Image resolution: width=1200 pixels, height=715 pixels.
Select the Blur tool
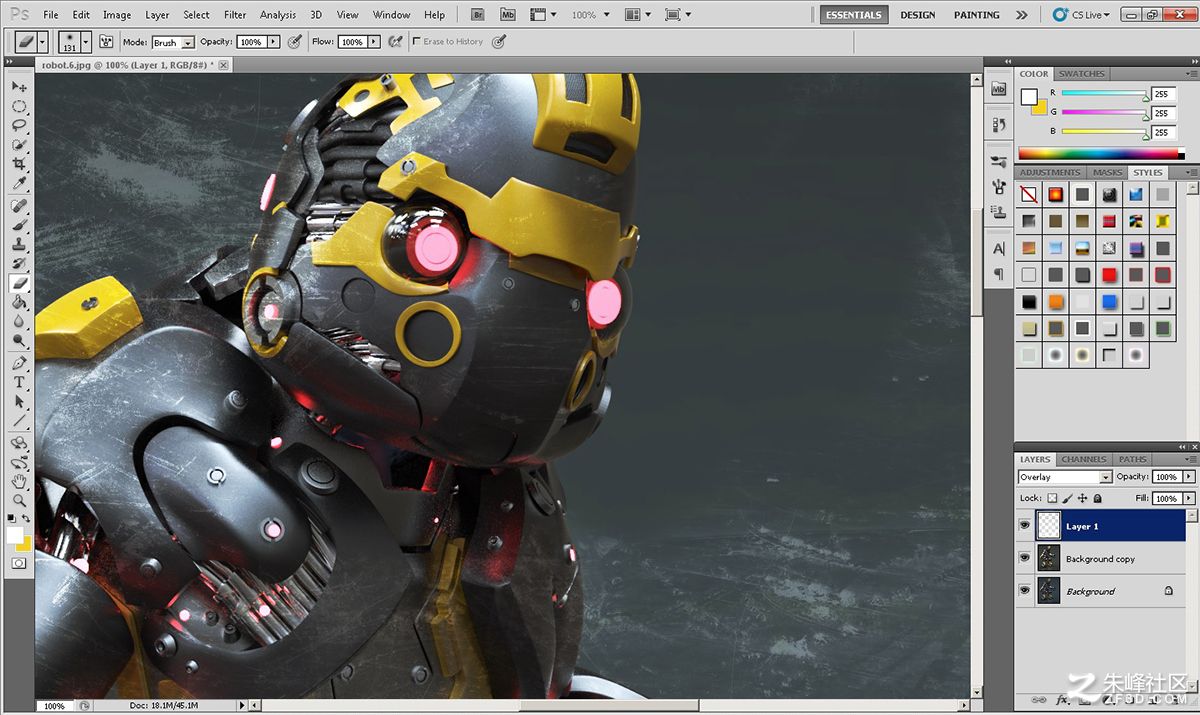pyautogui.click(x=19, y=321)
